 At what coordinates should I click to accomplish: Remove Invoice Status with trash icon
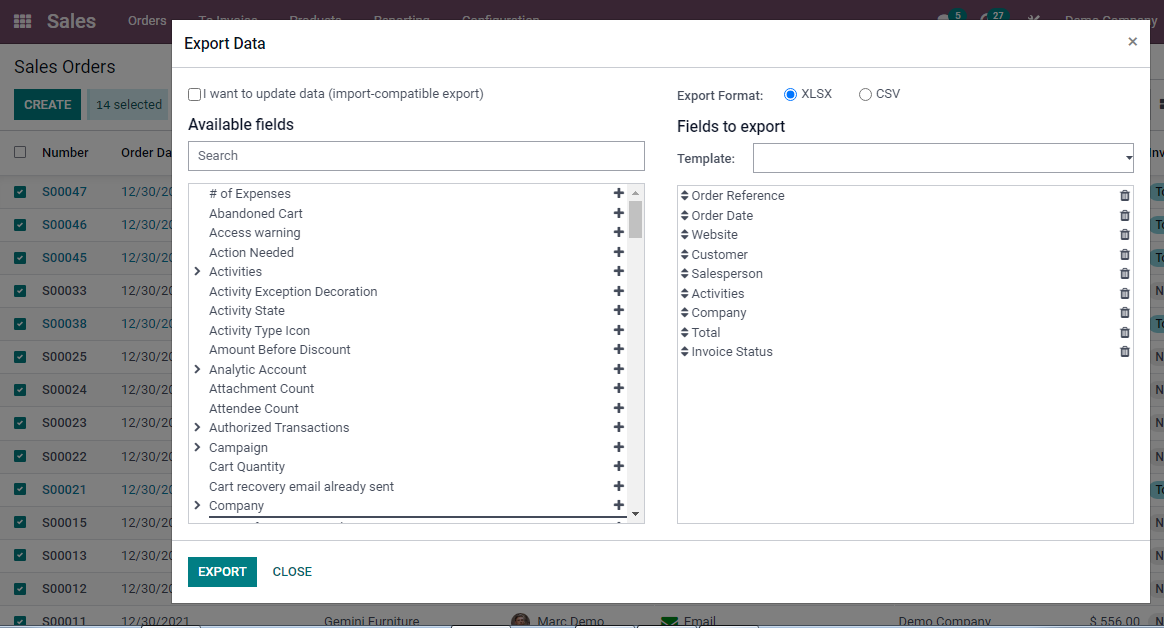click(x=1124, y=352)
